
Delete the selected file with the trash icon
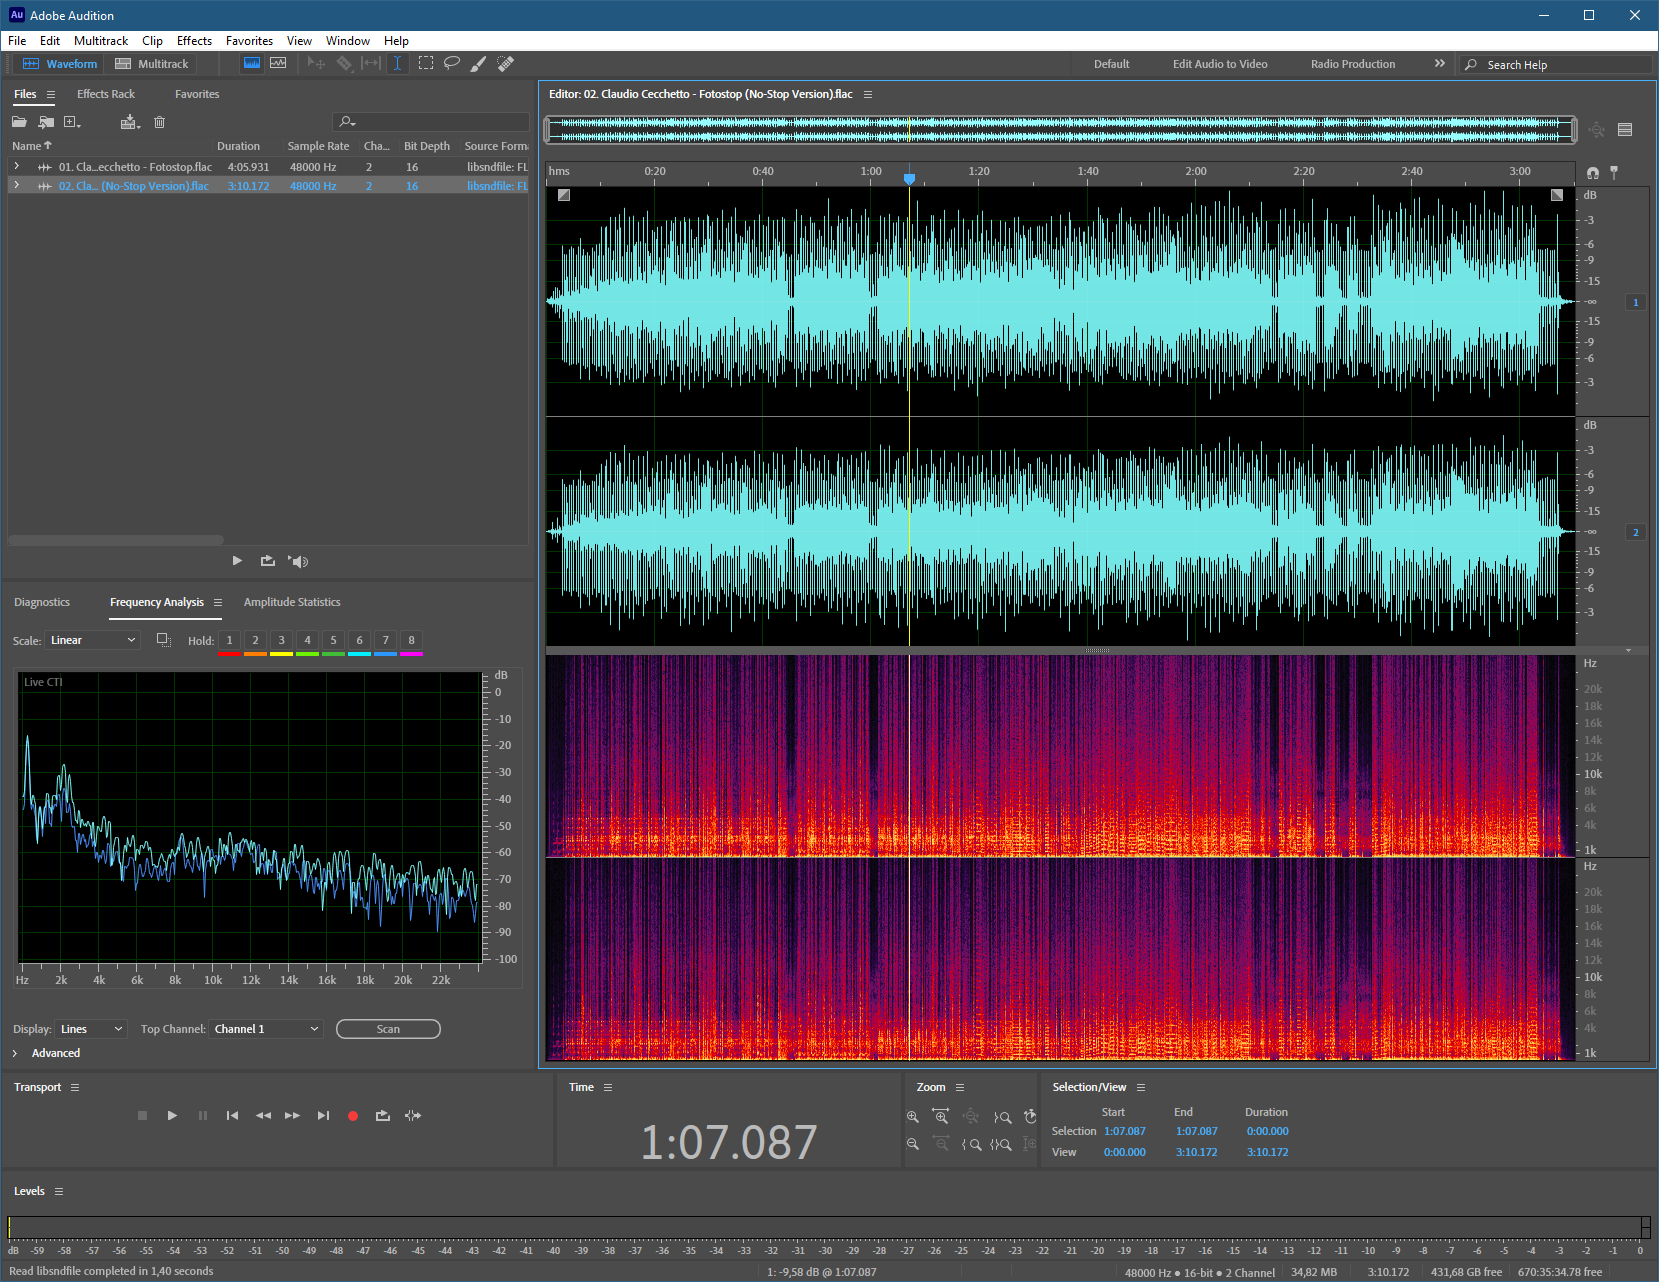point(159,122)
